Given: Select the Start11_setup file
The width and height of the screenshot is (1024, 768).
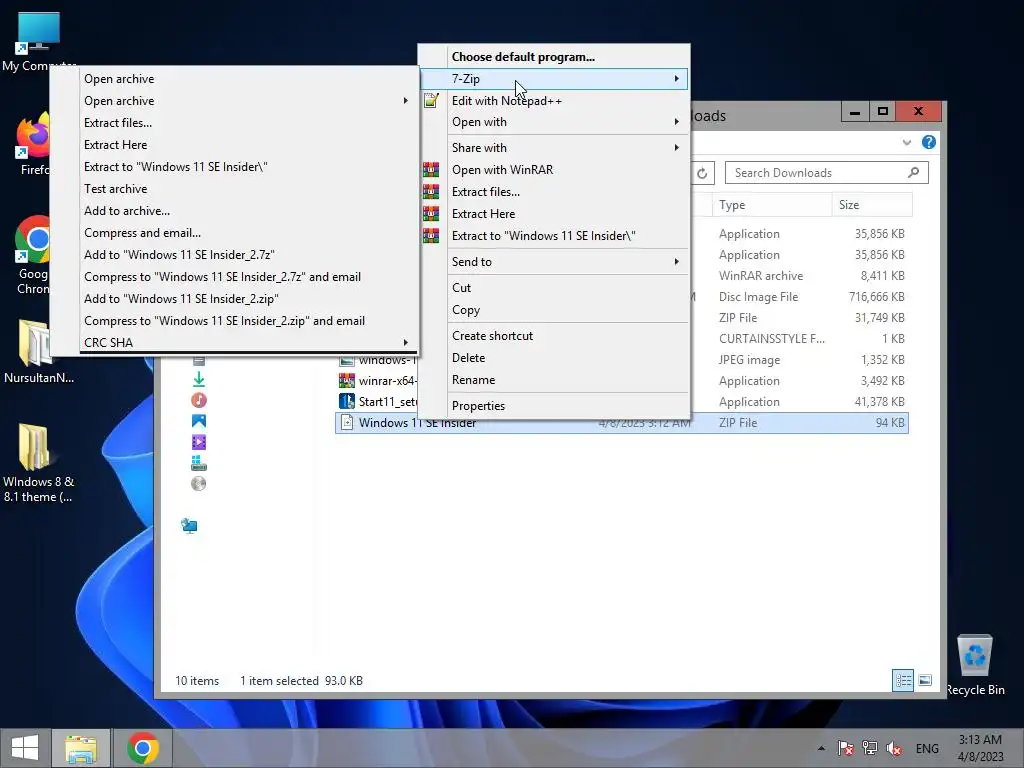Looking at the screenshot, I should pyautogui.click(x=378, y=402).
